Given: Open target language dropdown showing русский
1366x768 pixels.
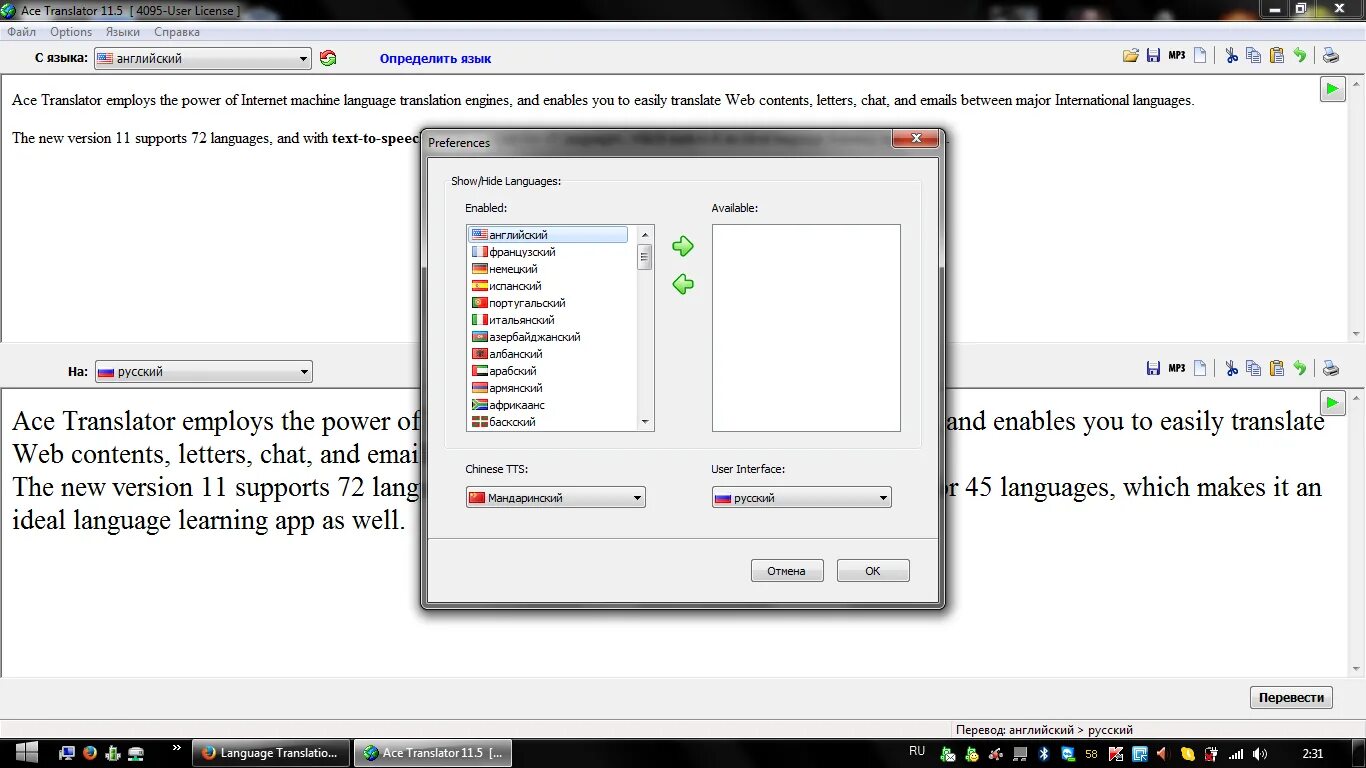Looking at the screenshot, I should (204, 372).
